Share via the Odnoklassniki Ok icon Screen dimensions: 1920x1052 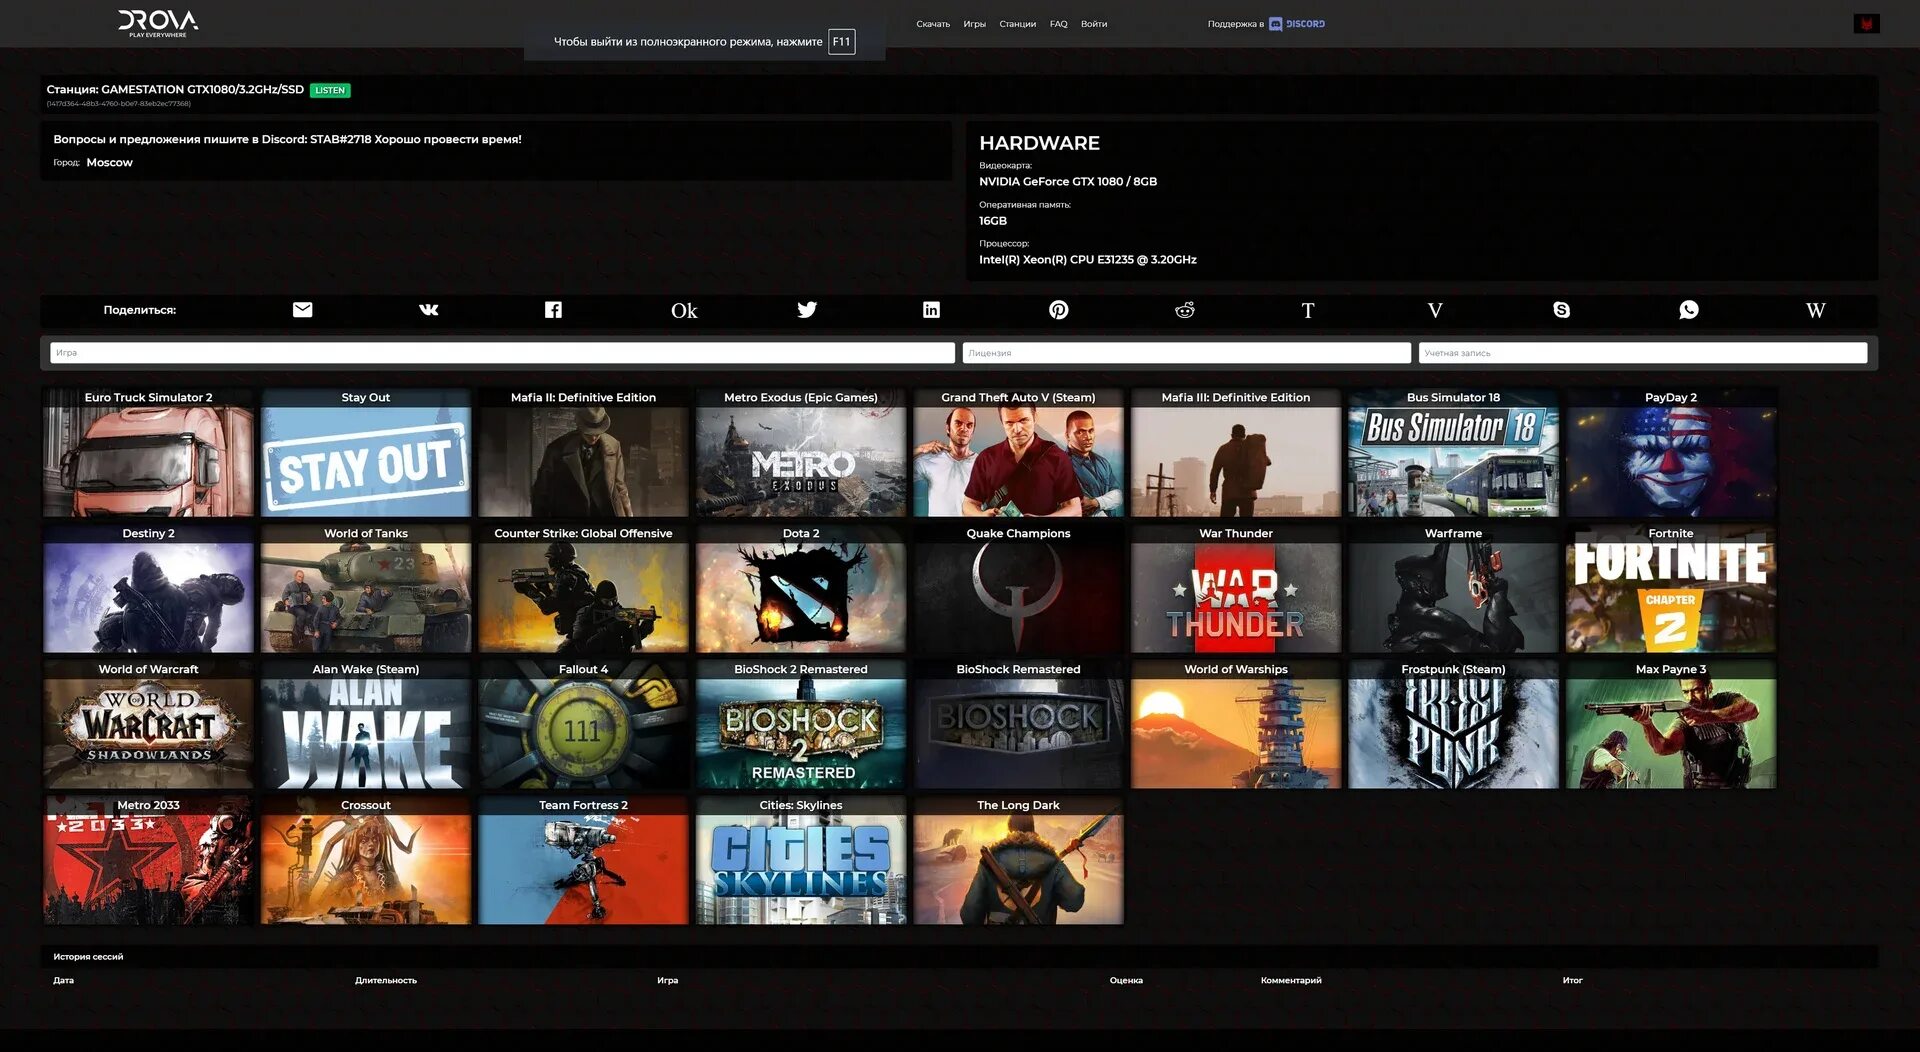pos(684,311)
